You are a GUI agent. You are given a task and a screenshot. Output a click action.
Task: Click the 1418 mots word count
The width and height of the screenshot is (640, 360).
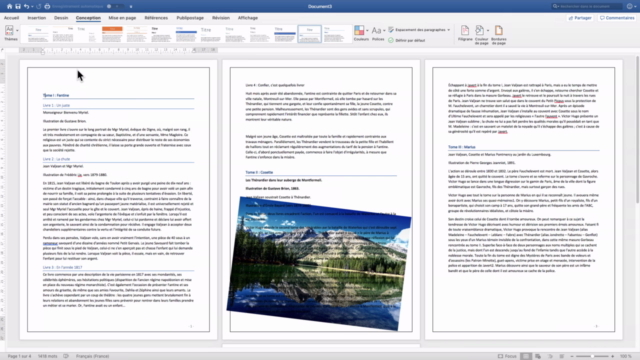[48, 356]
